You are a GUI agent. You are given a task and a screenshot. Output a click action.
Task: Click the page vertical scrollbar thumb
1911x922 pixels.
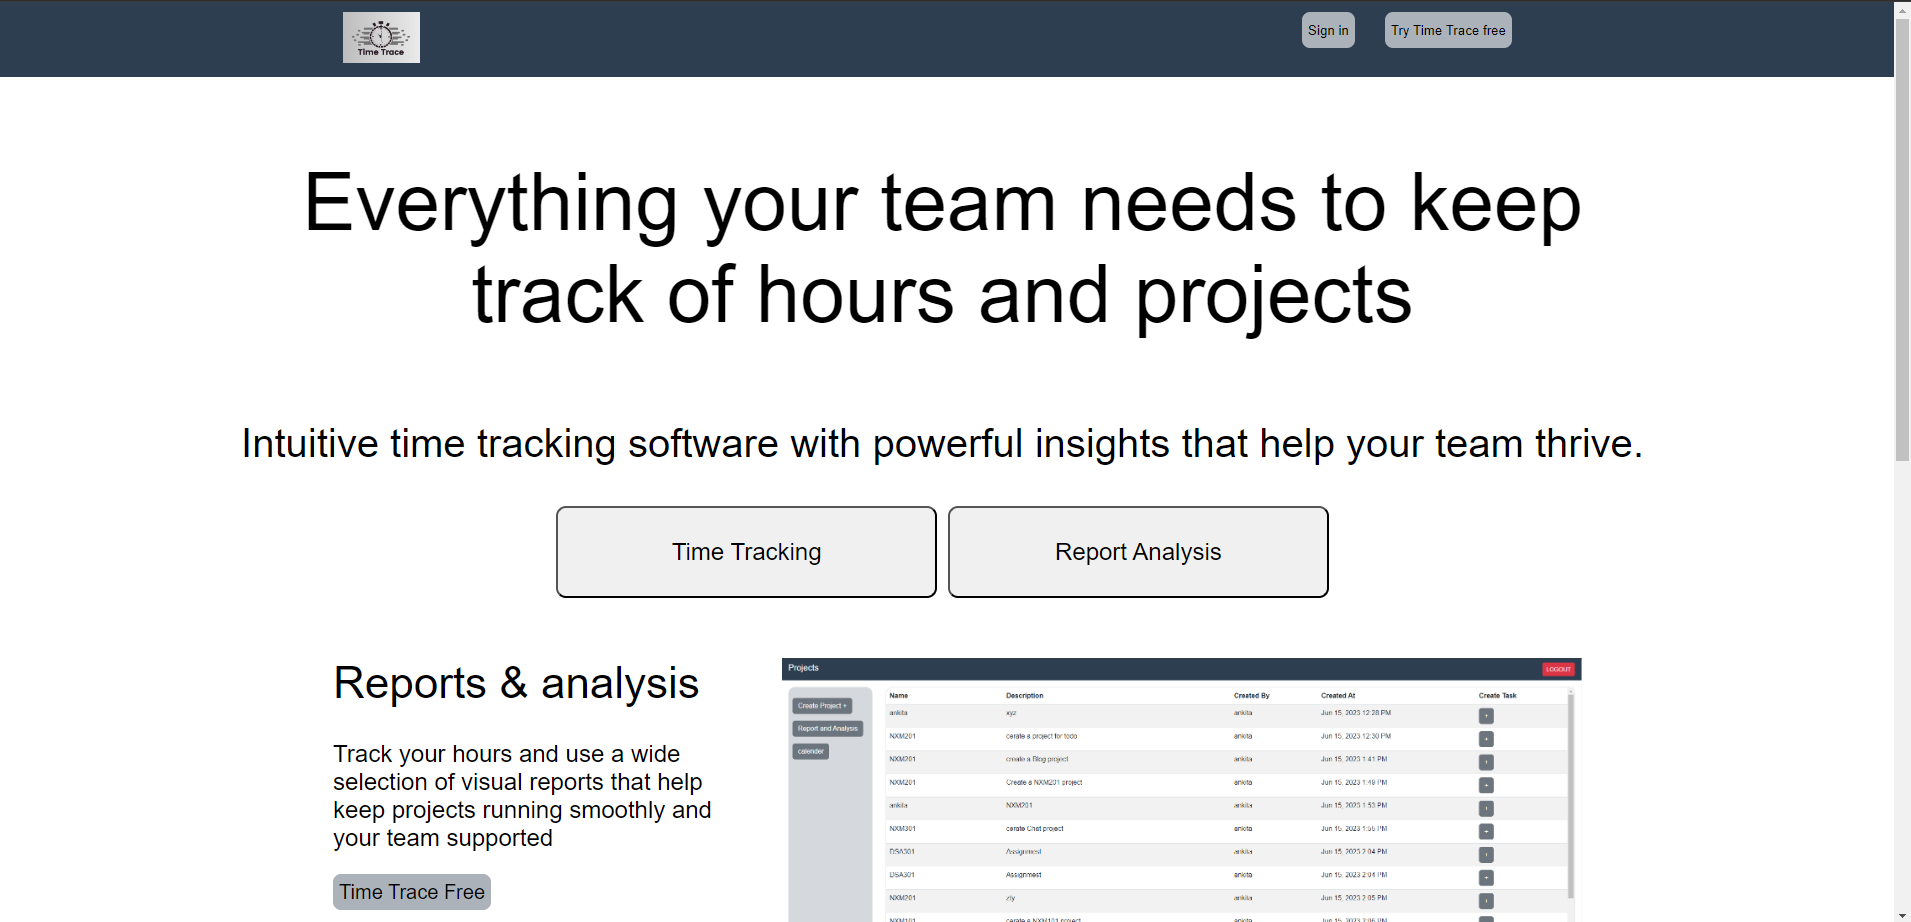click(x=1902, y=240)
